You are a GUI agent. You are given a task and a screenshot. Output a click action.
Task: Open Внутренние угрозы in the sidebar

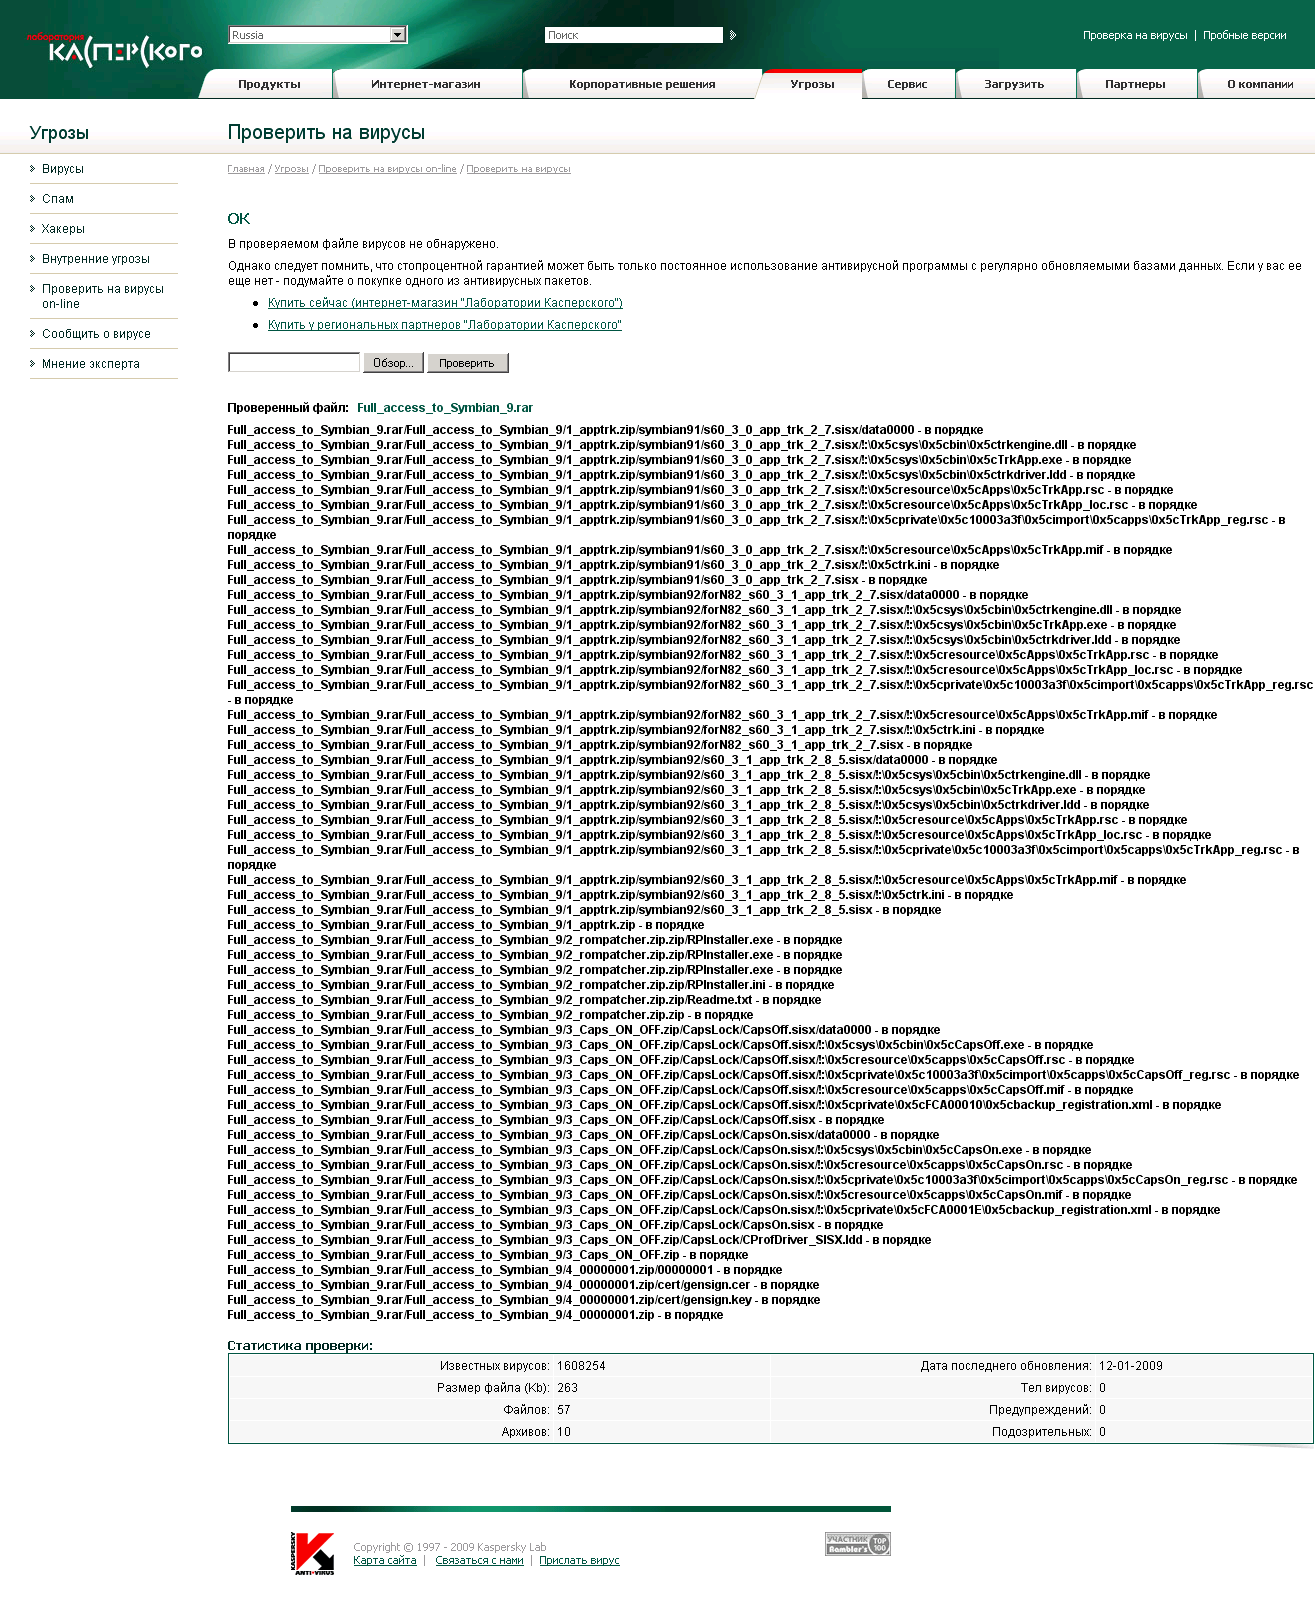click(x=96, y=259)
